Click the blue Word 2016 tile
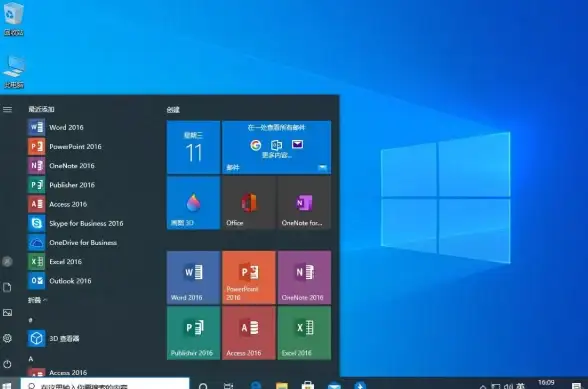588x389 pixels. (x=193, y=277)
